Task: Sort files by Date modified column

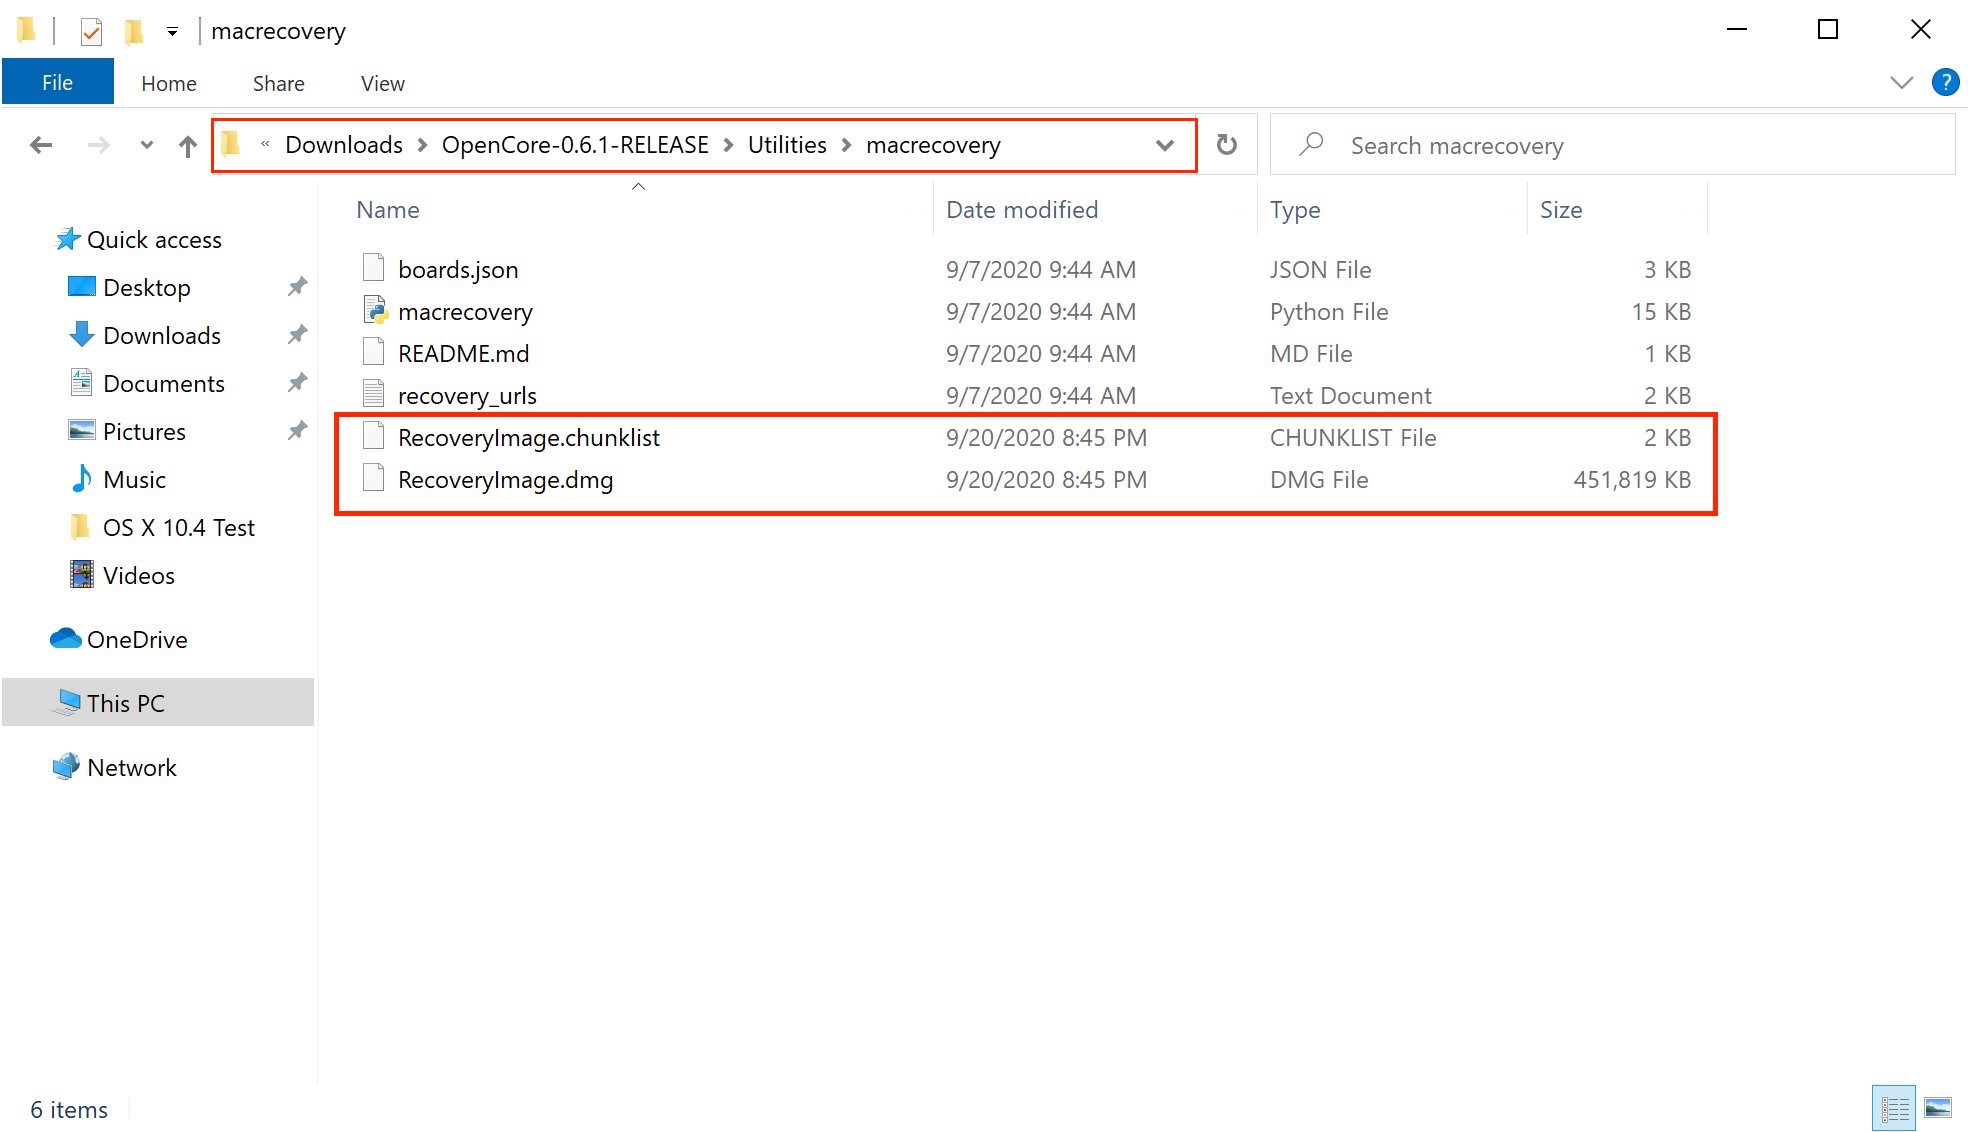Action: coord(1021,210)
